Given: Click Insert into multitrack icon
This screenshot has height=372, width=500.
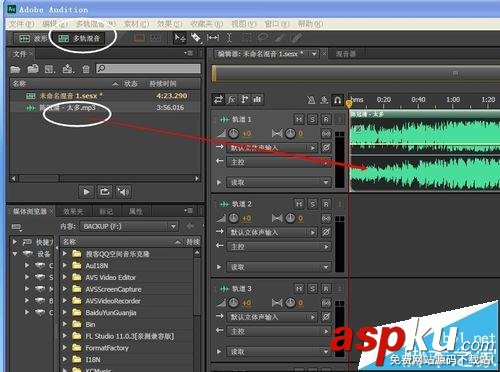Looking at the screenshot, I should (x=68, y=69).
